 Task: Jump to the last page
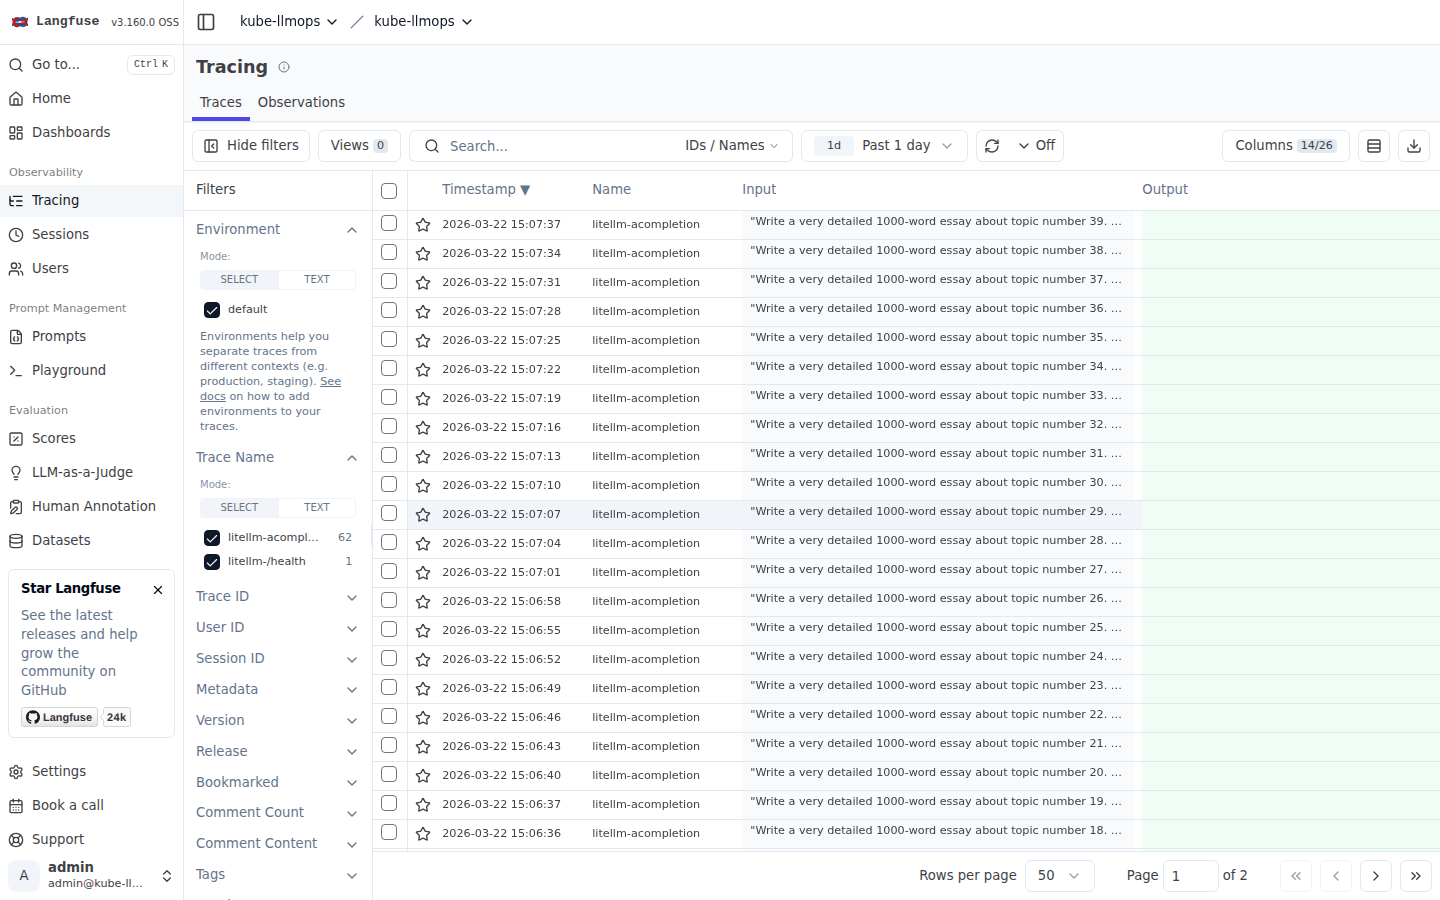1416,876
